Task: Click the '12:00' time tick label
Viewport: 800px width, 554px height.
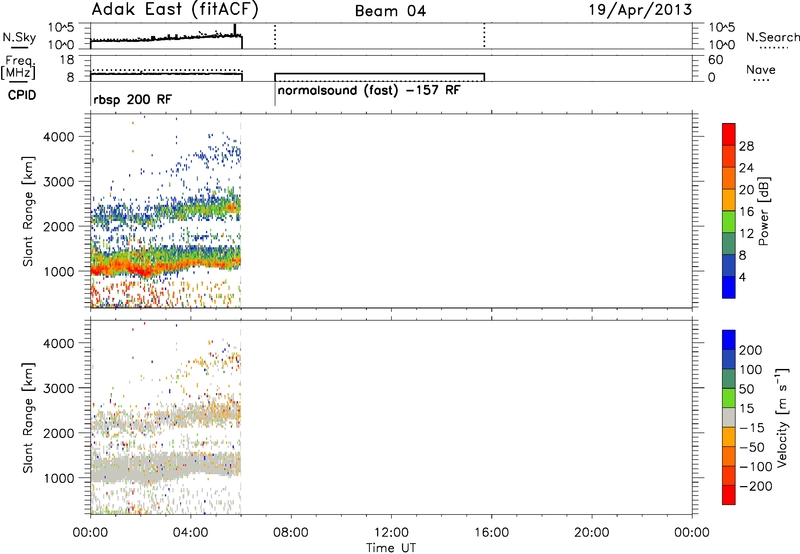Action: tap(391, 533)
